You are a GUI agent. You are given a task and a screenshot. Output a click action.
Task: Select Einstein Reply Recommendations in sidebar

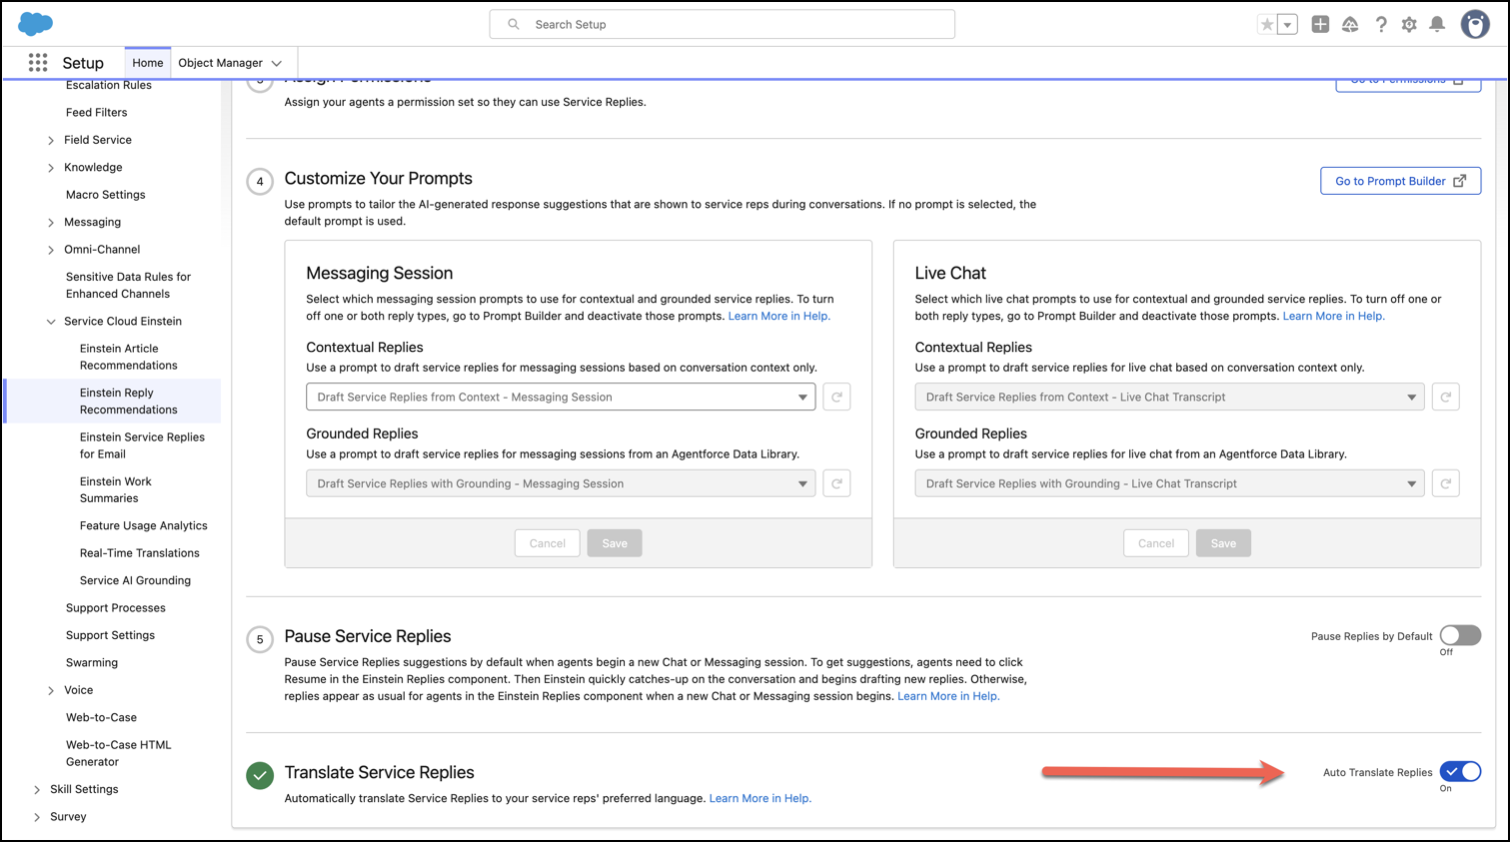tap(128, 401)
